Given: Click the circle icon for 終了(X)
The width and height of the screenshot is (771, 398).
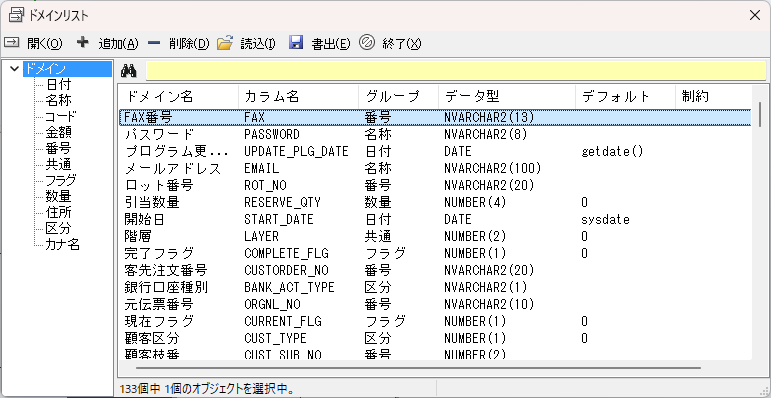Looking at the screenshot, I should [367, 43].
